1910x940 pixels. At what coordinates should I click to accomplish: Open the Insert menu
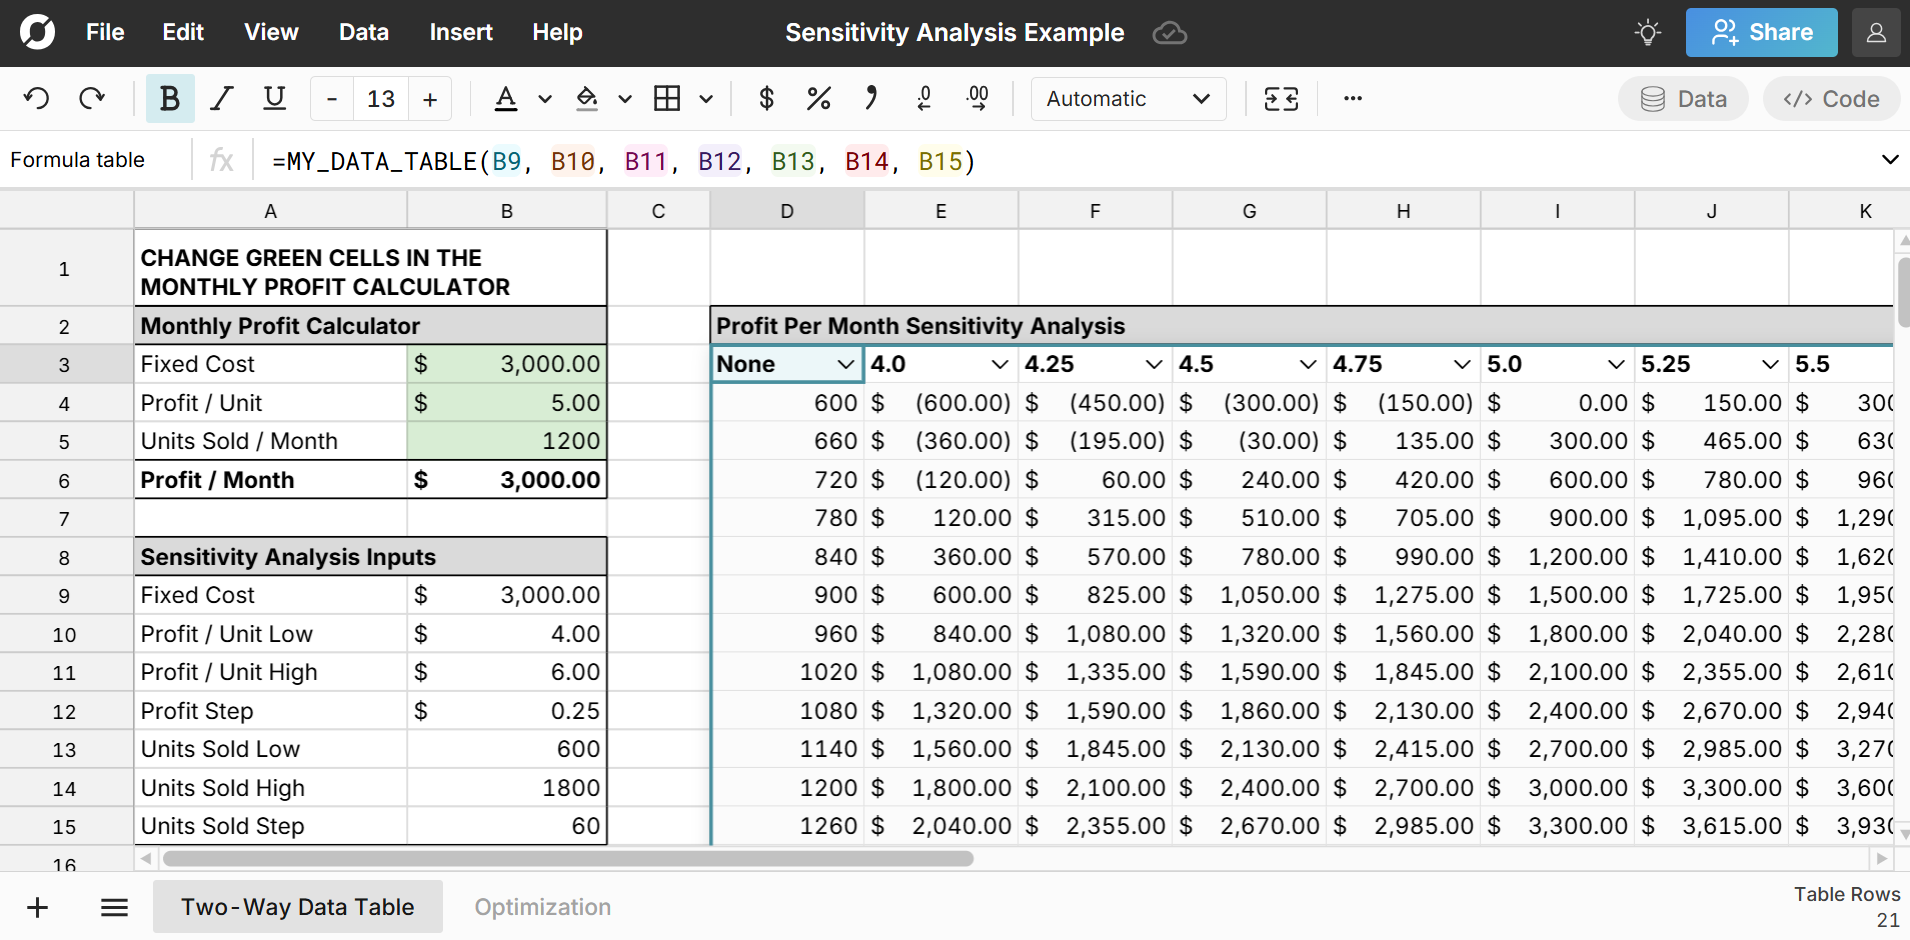(x=460, y=33)
